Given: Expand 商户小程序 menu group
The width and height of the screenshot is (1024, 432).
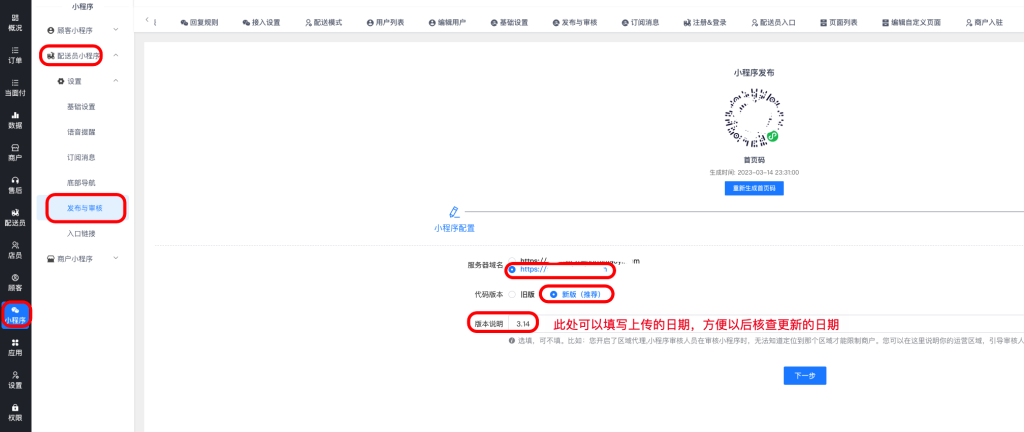Looking at the screenshot, I should [83, 259].
